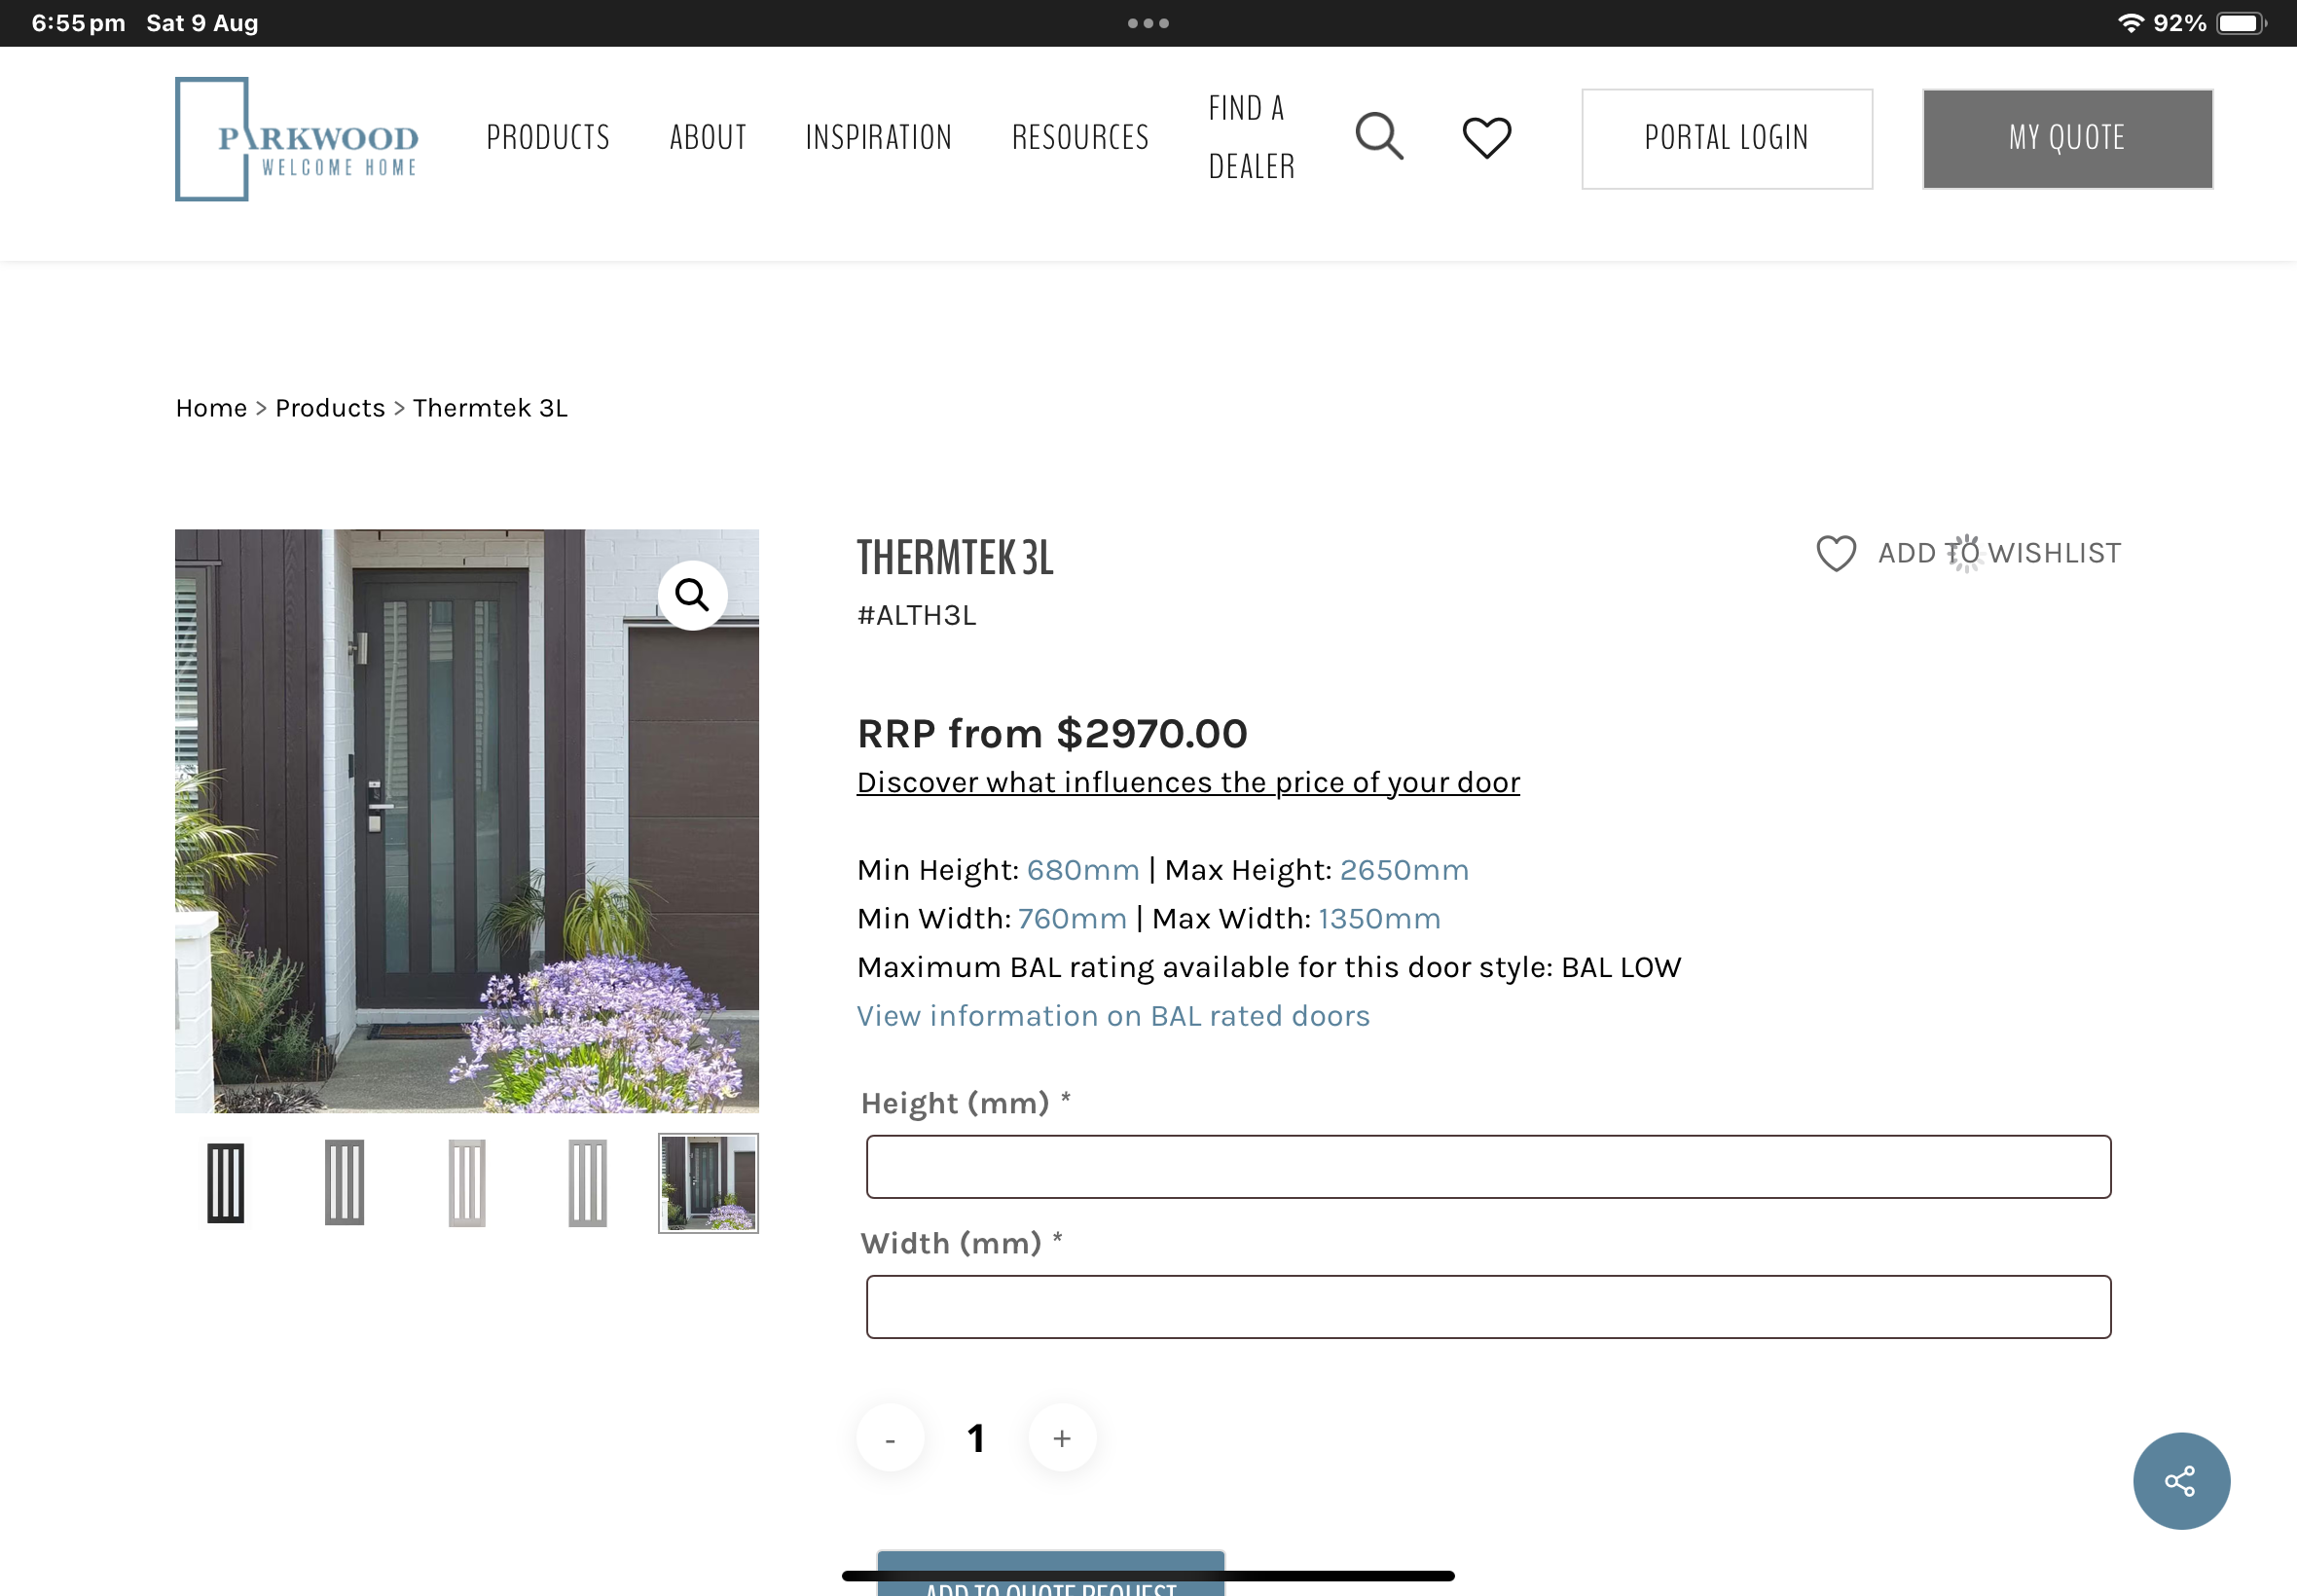The width and height of the screenshot is (2297, 1596).
Task: Decrease quantity with minus button
Action: pyautogui.click(x=890, y=1438)
